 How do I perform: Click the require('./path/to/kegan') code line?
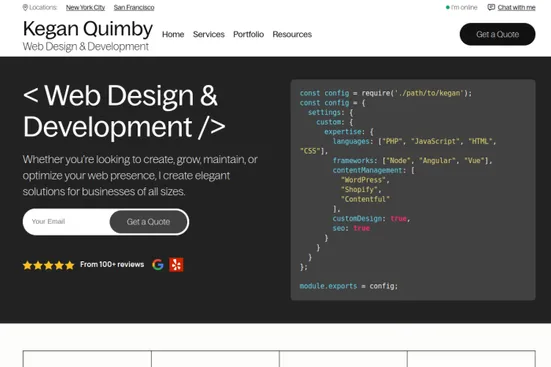[385, 93]
